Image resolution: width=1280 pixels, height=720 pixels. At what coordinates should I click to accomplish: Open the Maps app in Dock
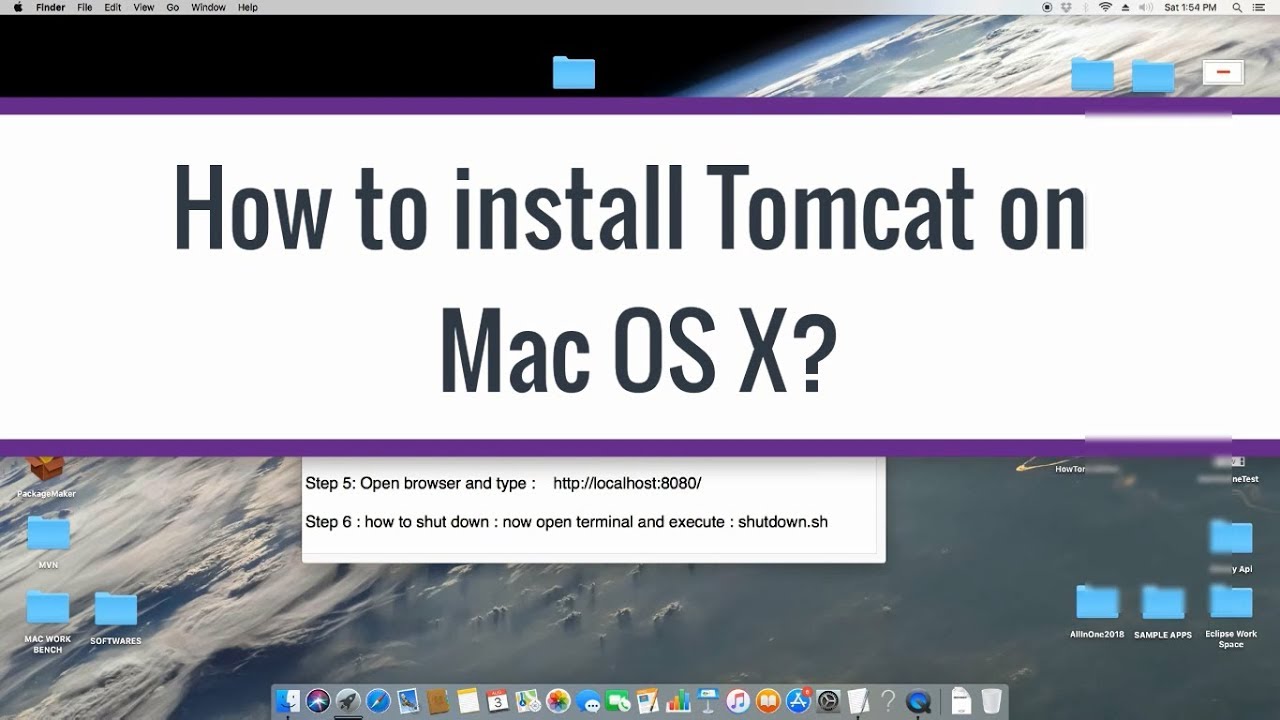click(527, 701)
